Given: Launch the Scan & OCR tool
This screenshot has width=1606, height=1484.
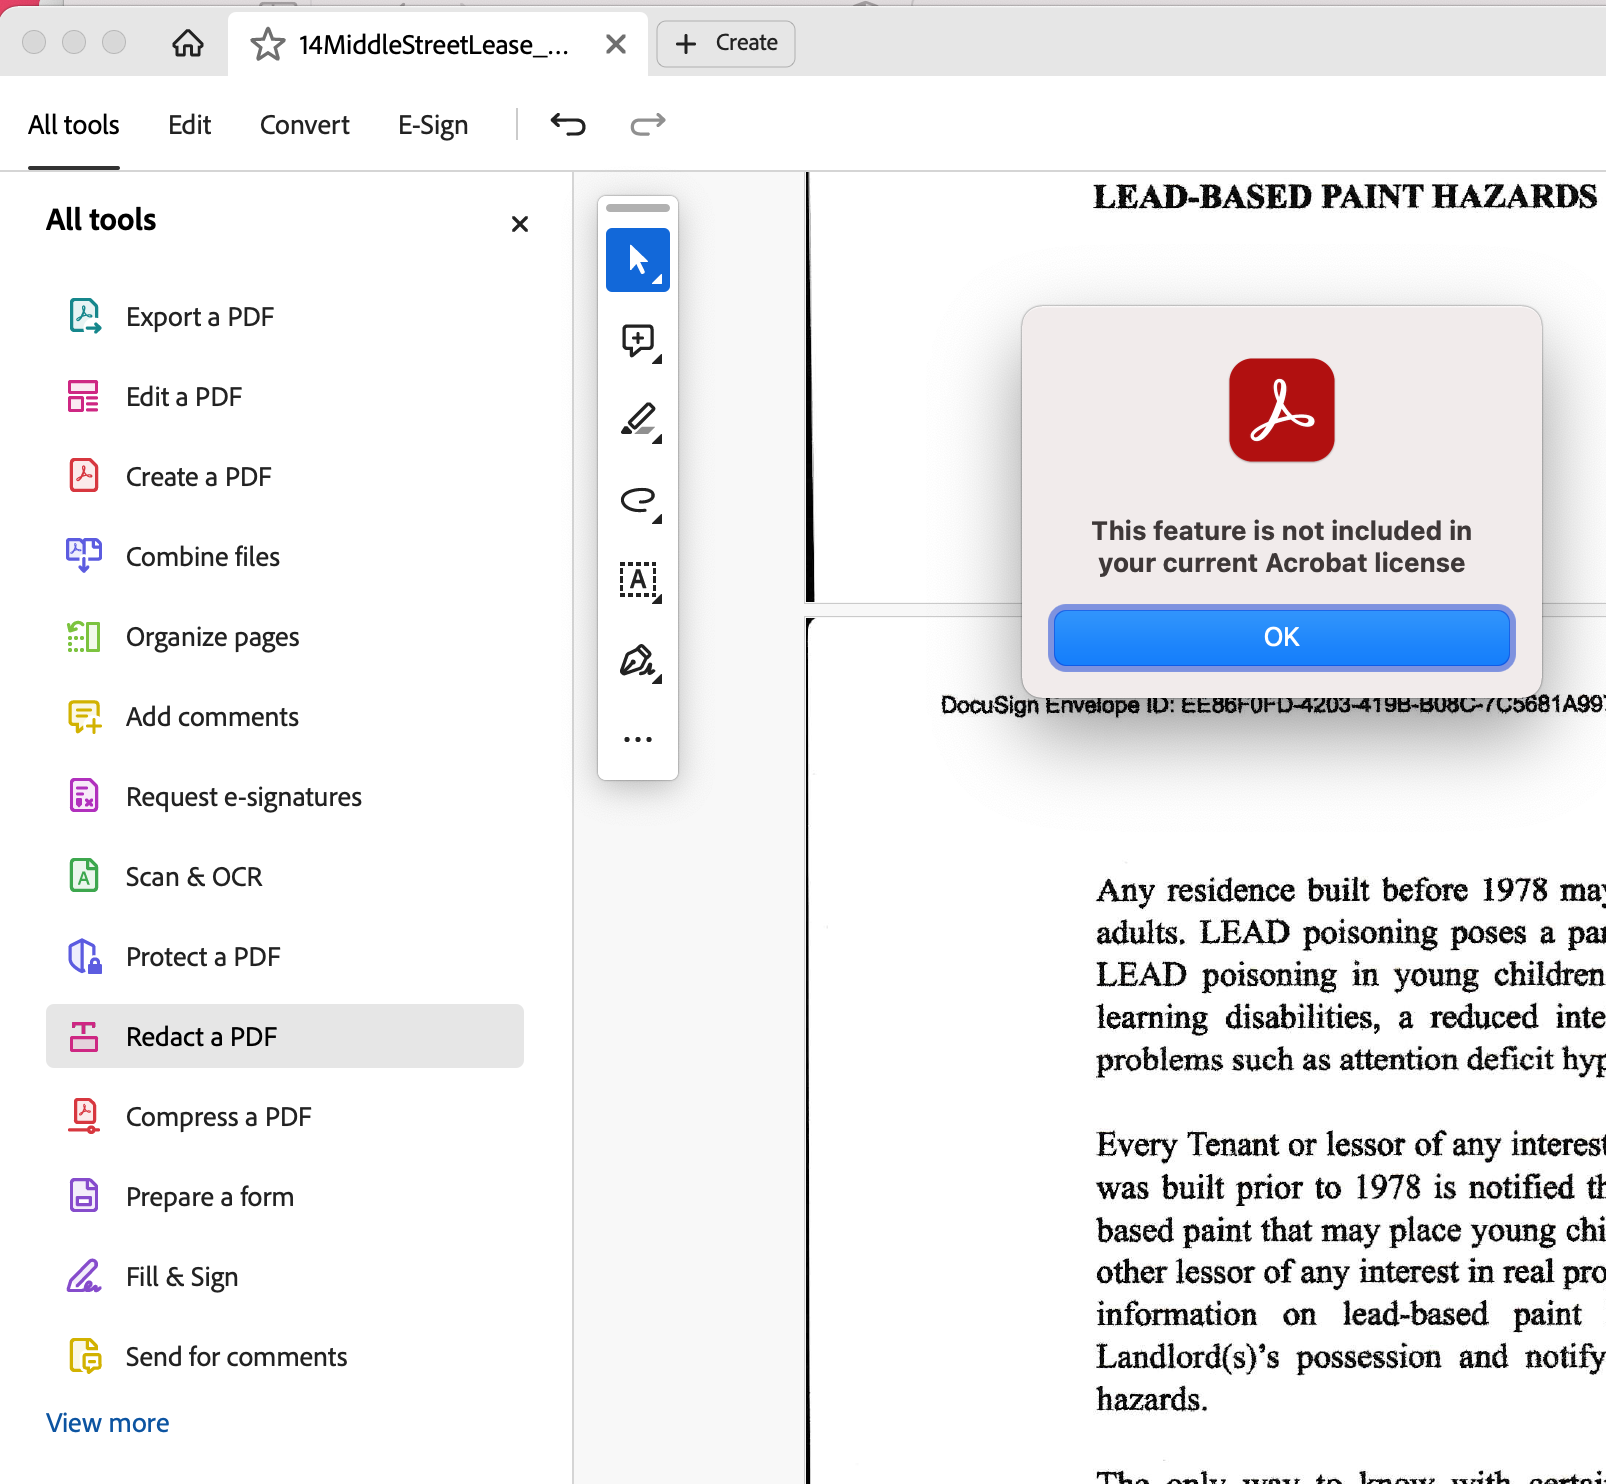Looking at the screenshot, I should [x=193, y=876].
